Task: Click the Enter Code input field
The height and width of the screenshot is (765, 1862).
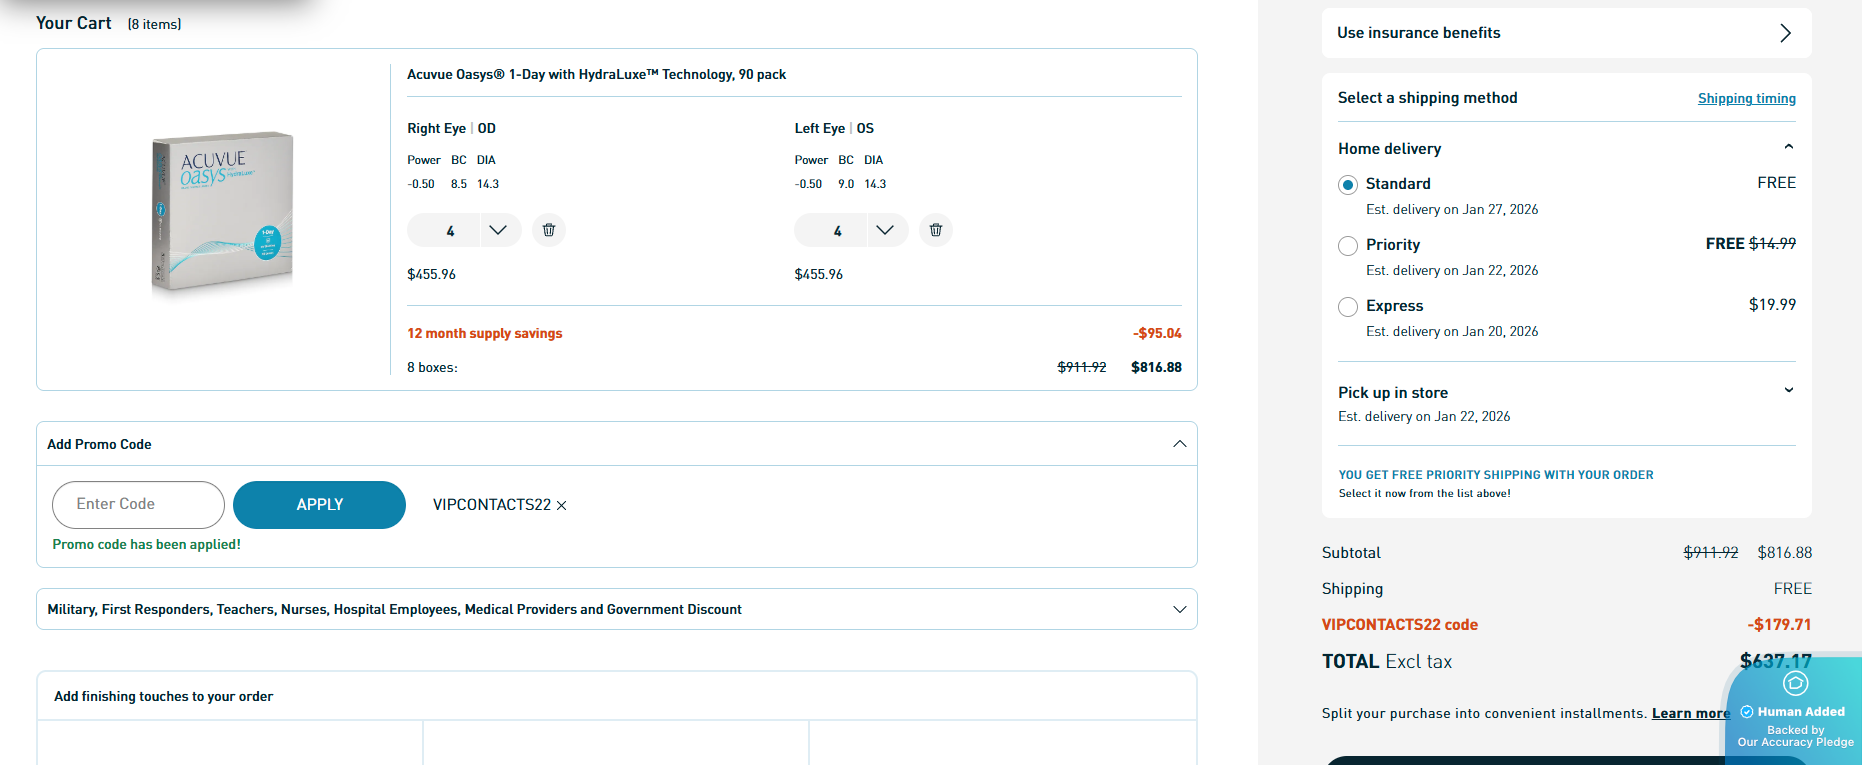Action: coord(138,505)
